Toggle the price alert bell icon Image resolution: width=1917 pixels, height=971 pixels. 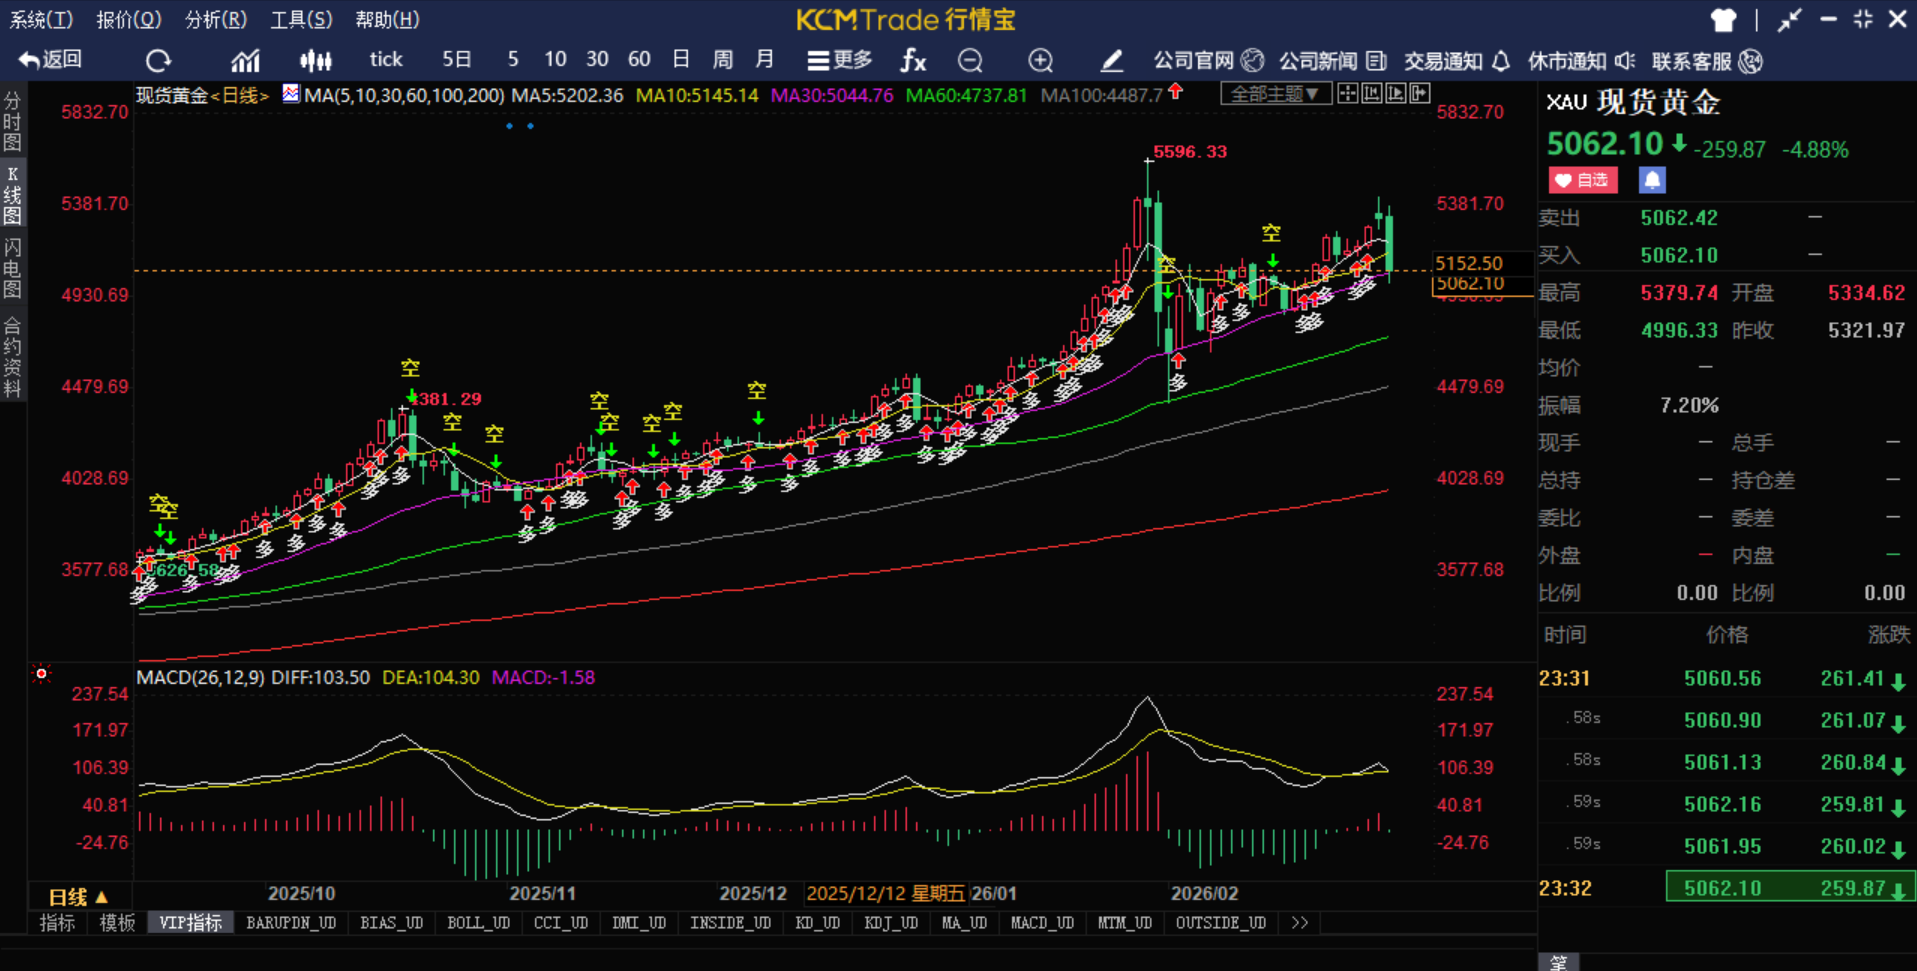[x=1652, y=180]
